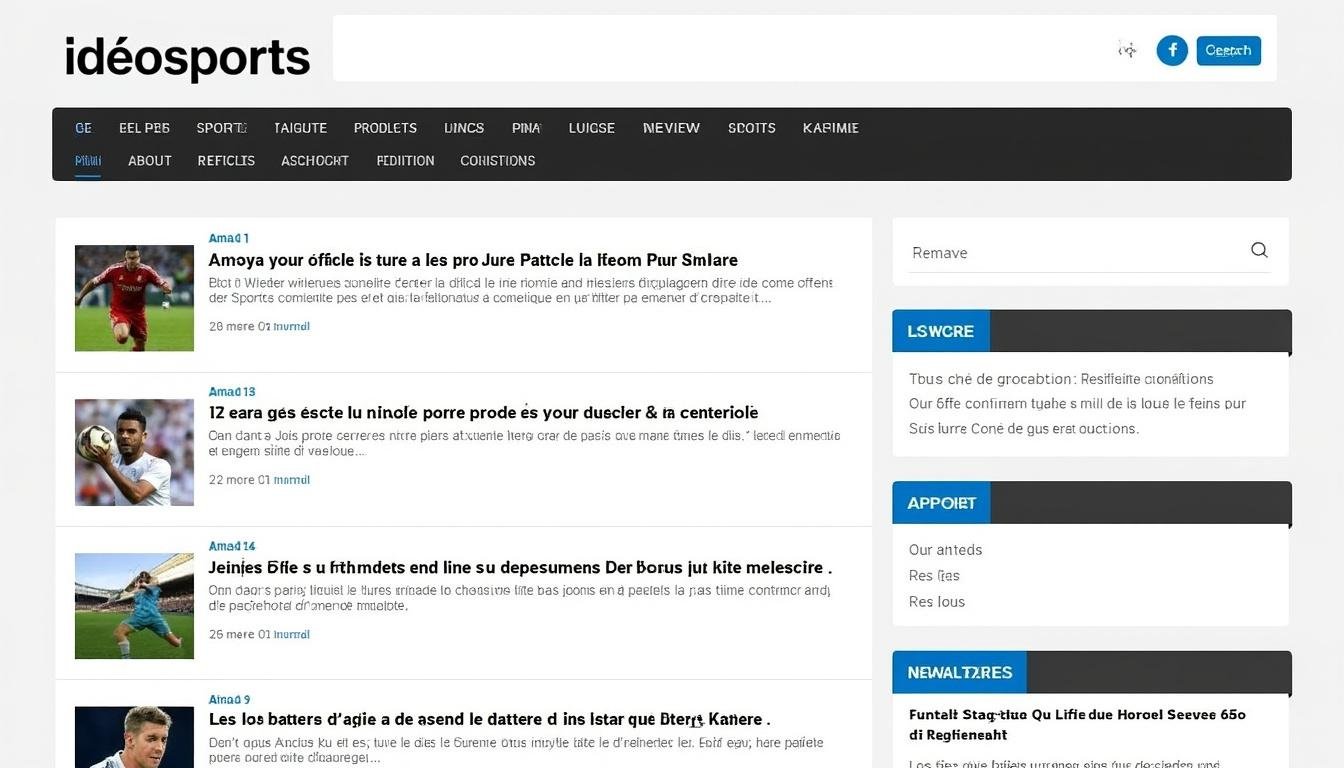Open the '12 eara' article headline
The image size is (1344, 768).
(483, 412)
